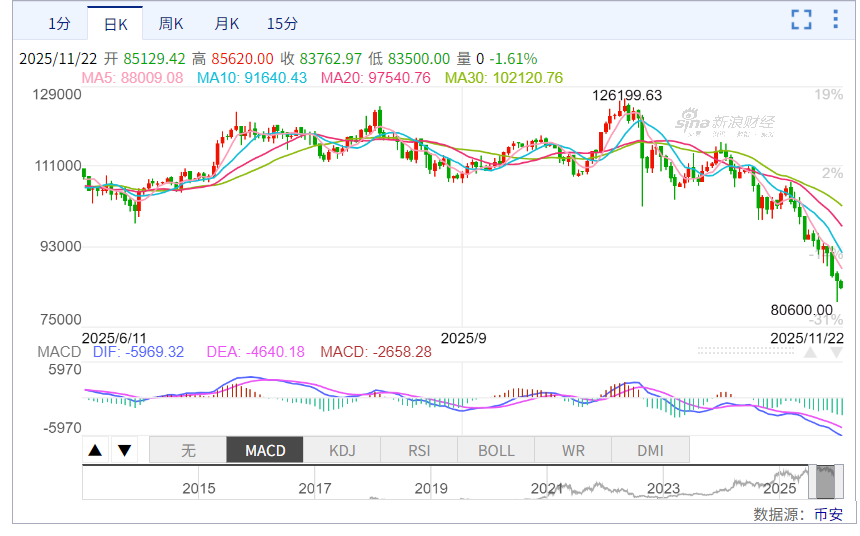Switch indicator to RSI
Viewport: 860px width, 536px height.
[x=419, y=450]
